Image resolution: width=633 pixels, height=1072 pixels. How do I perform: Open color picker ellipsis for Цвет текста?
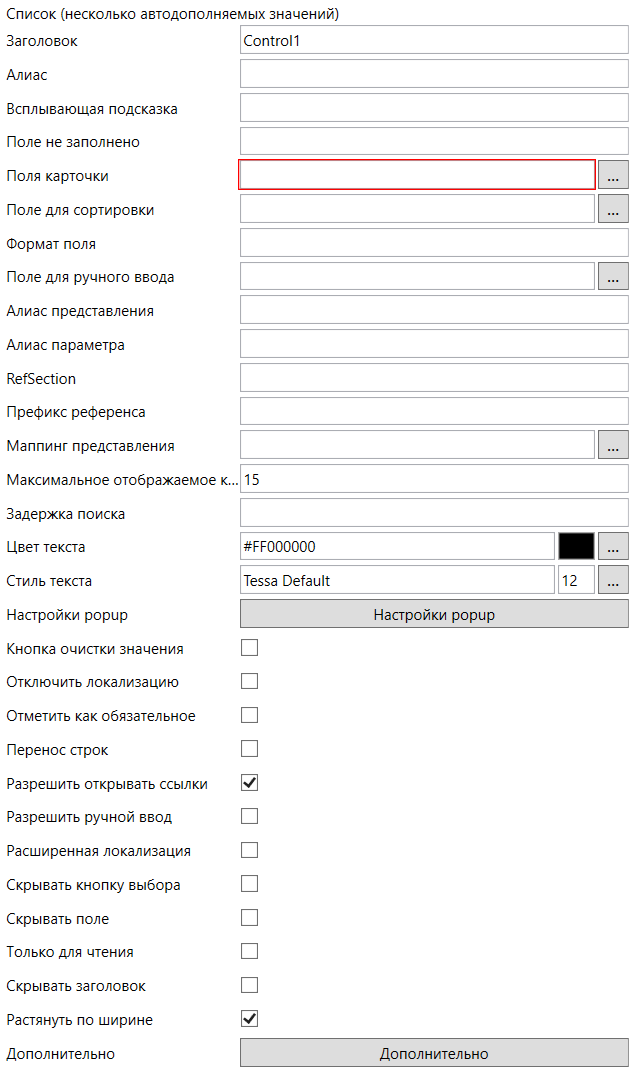coord(613,546)
